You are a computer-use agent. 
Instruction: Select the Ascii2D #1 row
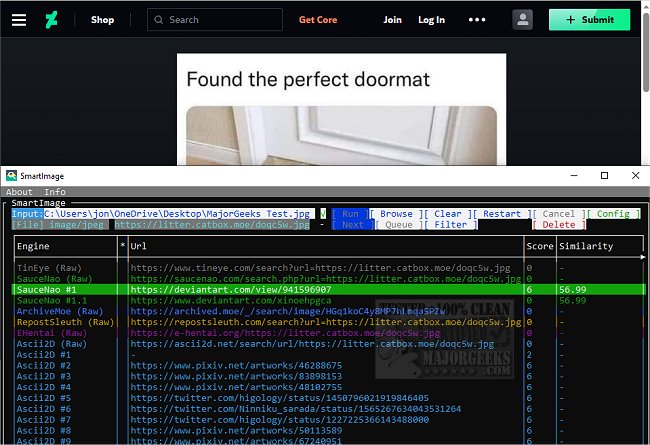[328, 355]
